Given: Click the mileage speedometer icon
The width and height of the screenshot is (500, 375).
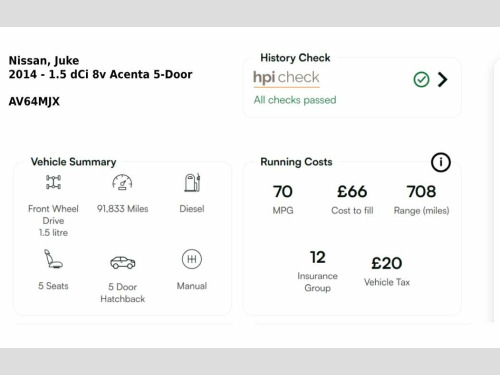Looking at the screenshot, I should pos(122,182).
